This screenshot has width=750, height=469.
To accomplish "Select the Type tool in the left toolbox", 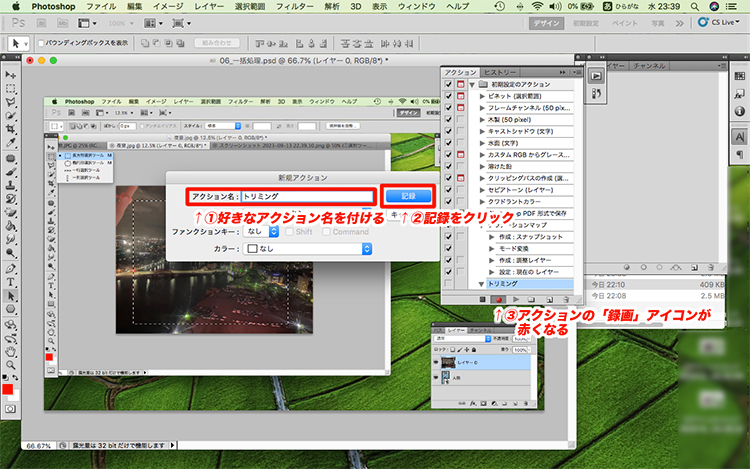I will (11, 282).
